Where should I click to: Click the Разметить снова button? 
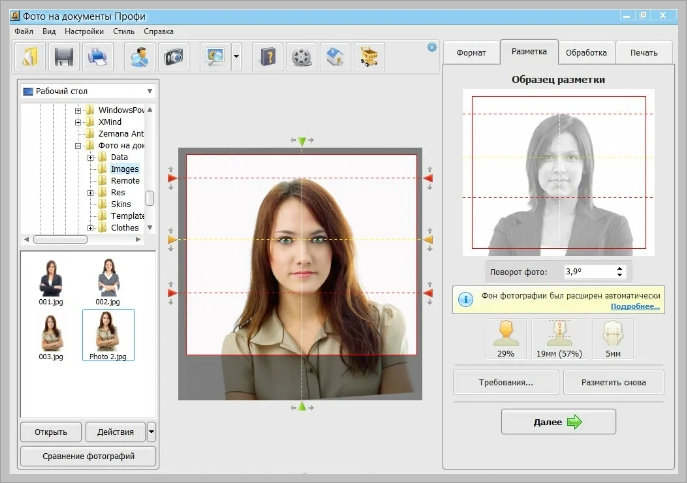613,382
